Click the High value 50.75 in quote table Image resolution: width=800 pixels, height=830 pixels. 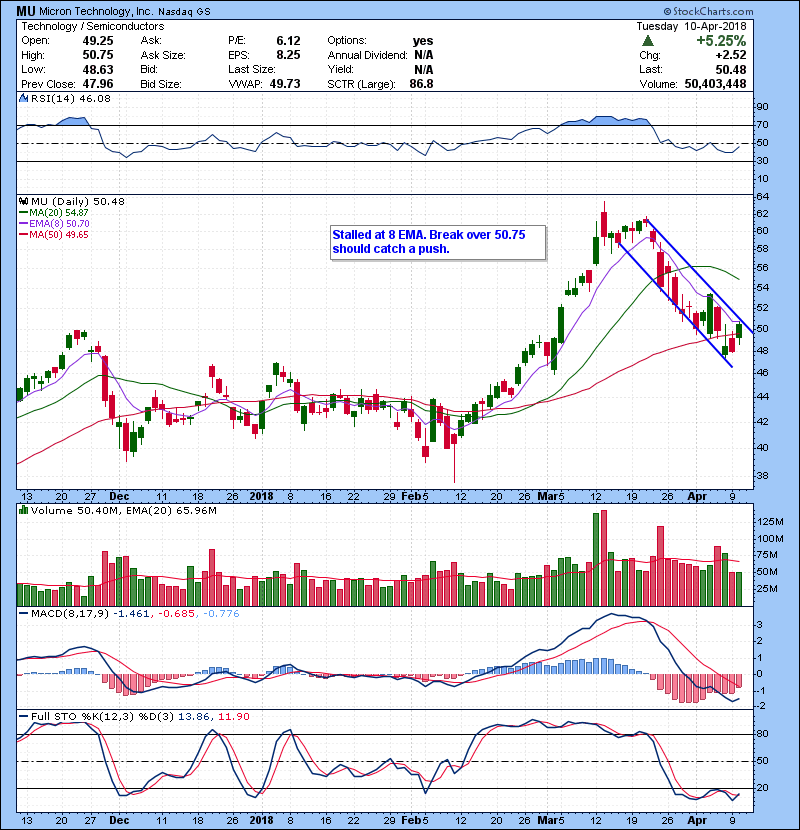(x=97, y=55)
